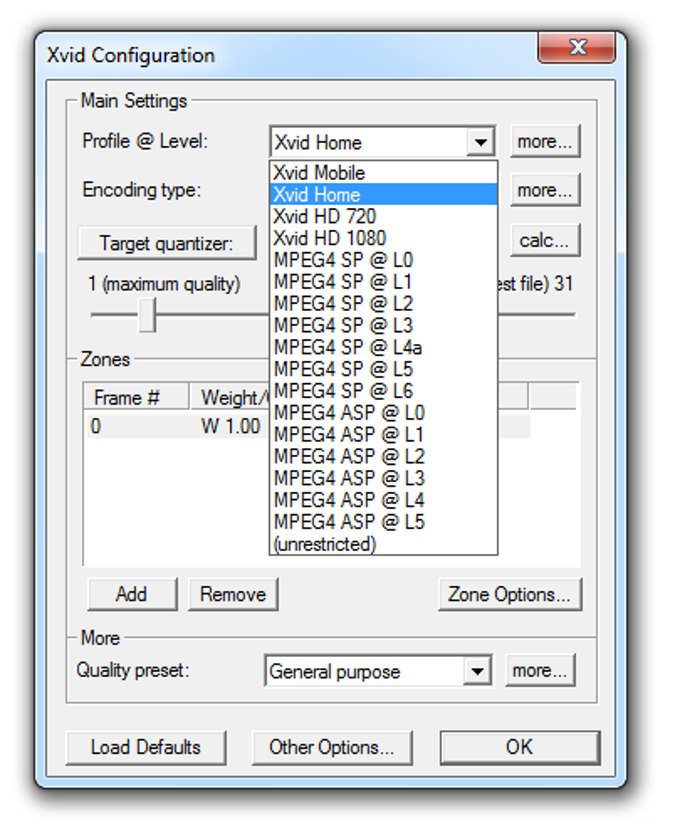680x838 pixels.
Task: Open the Quality preset dropdown arrow
Action: pos(477,671)
